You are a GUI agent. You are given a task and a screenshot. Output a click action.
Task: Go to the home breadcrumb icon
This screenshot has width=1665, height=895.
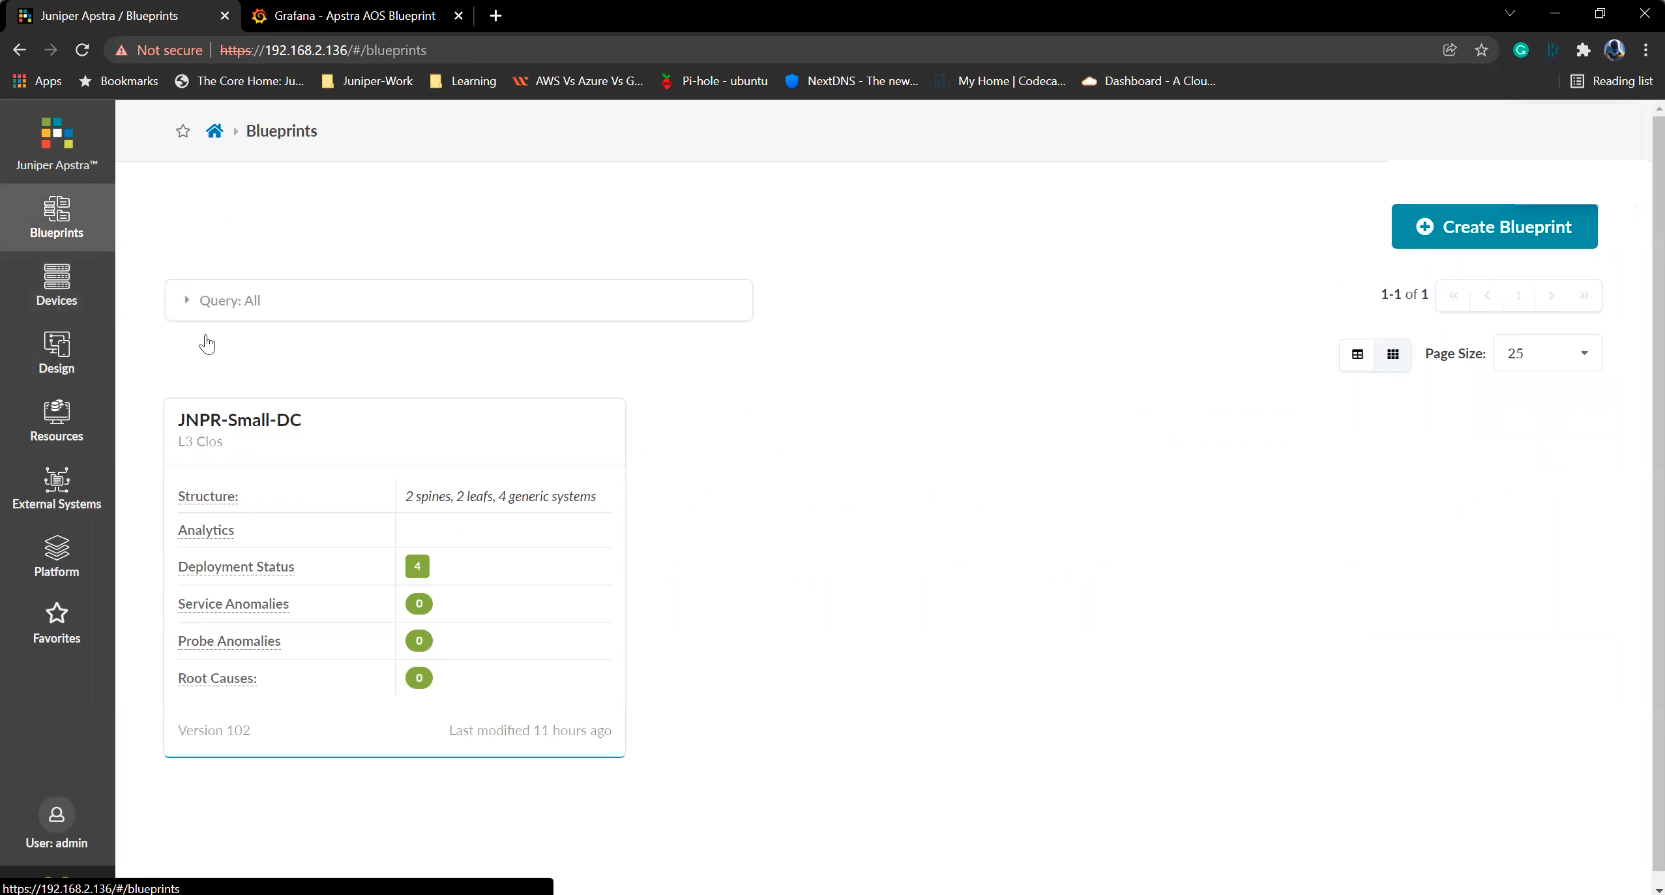tap(214, 131)
